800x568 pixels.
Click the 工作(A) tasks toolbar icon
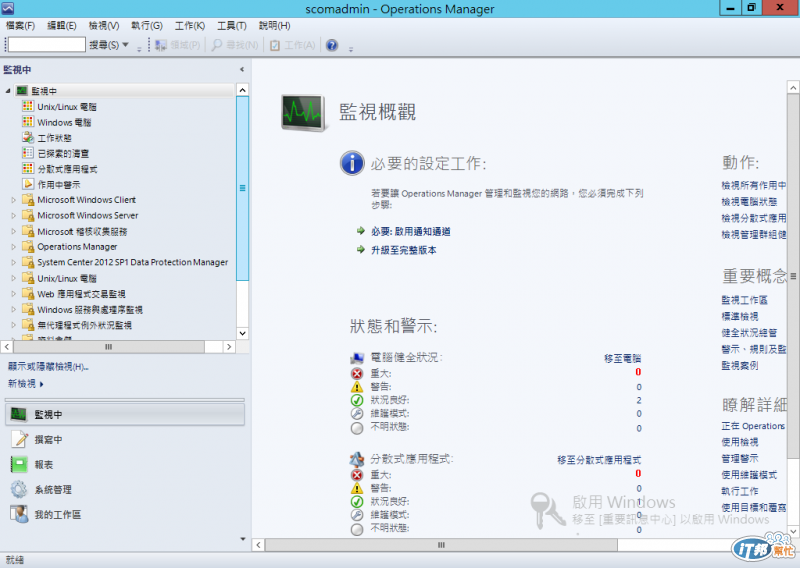point(274,45)
